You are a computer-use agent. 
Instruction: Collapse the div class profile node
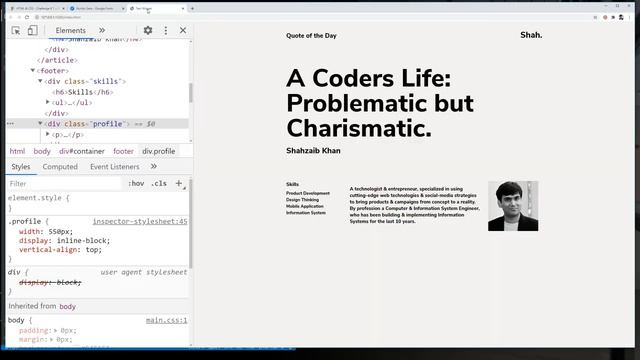[40, 123]
